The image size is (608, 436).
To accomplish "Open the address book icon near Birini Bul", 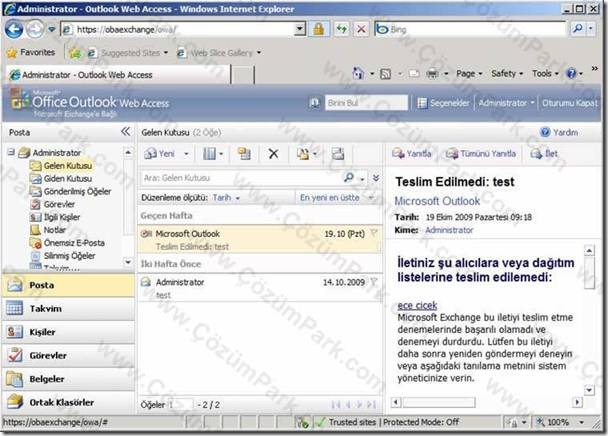I will [314, 103].
